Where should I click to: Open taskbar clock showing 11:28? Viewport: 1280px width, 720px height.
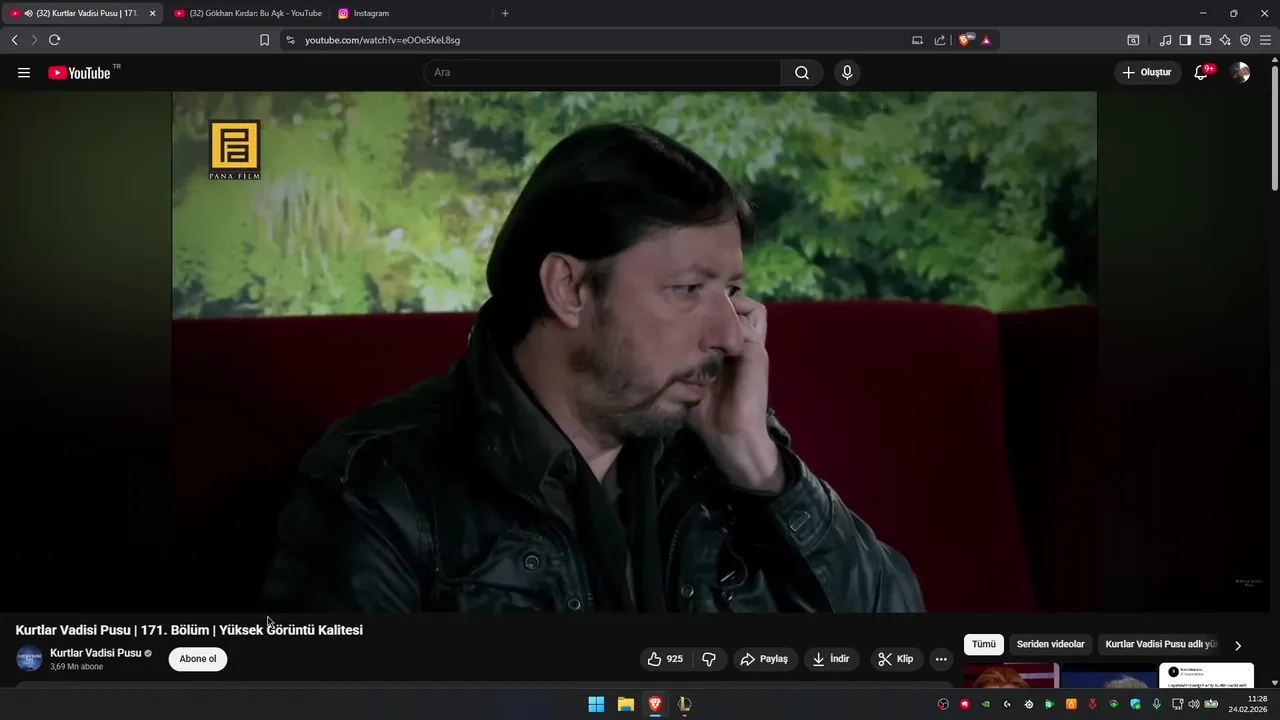tap(1248, 704)
